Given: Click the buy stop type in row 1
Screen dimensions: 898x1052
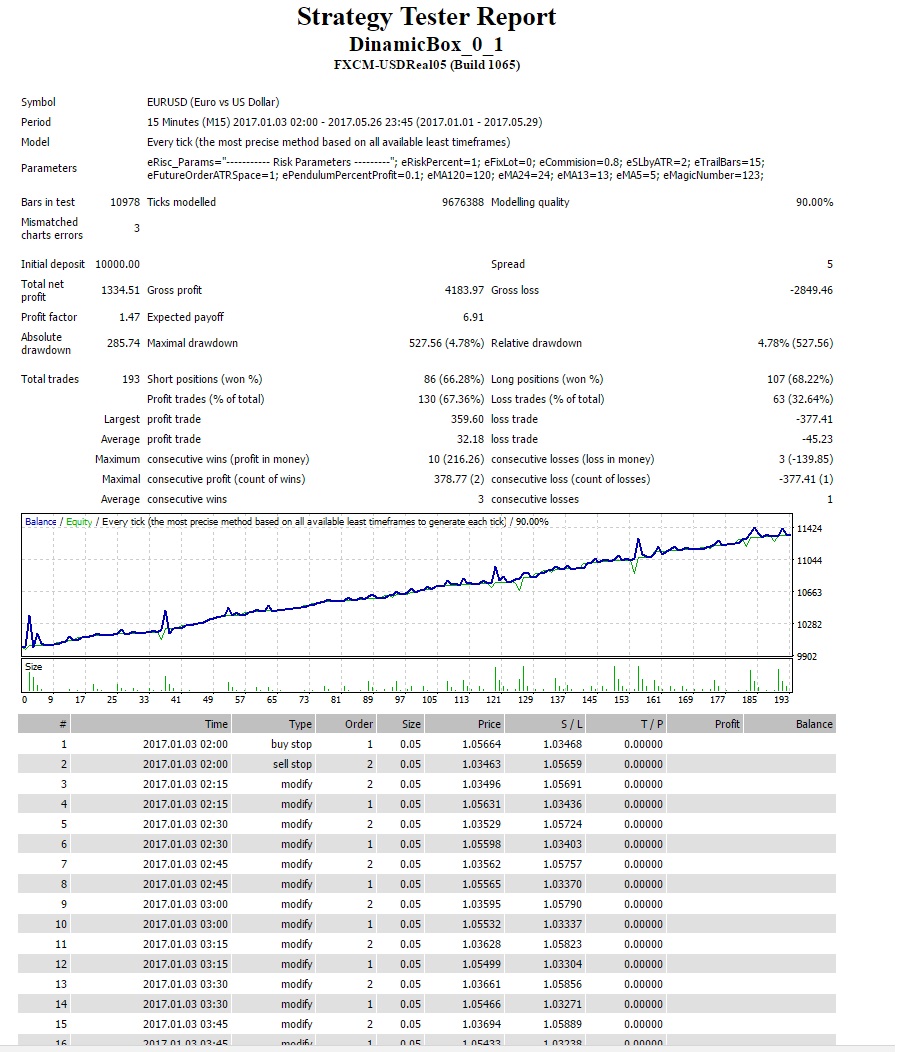Looking at the screenshot, I should tap(291, 744).
